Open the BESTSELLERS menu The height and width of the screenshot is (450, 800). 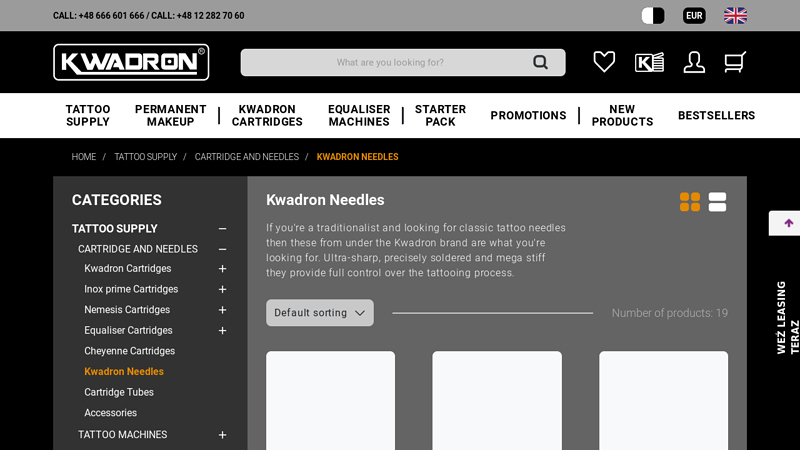point(716,115)
